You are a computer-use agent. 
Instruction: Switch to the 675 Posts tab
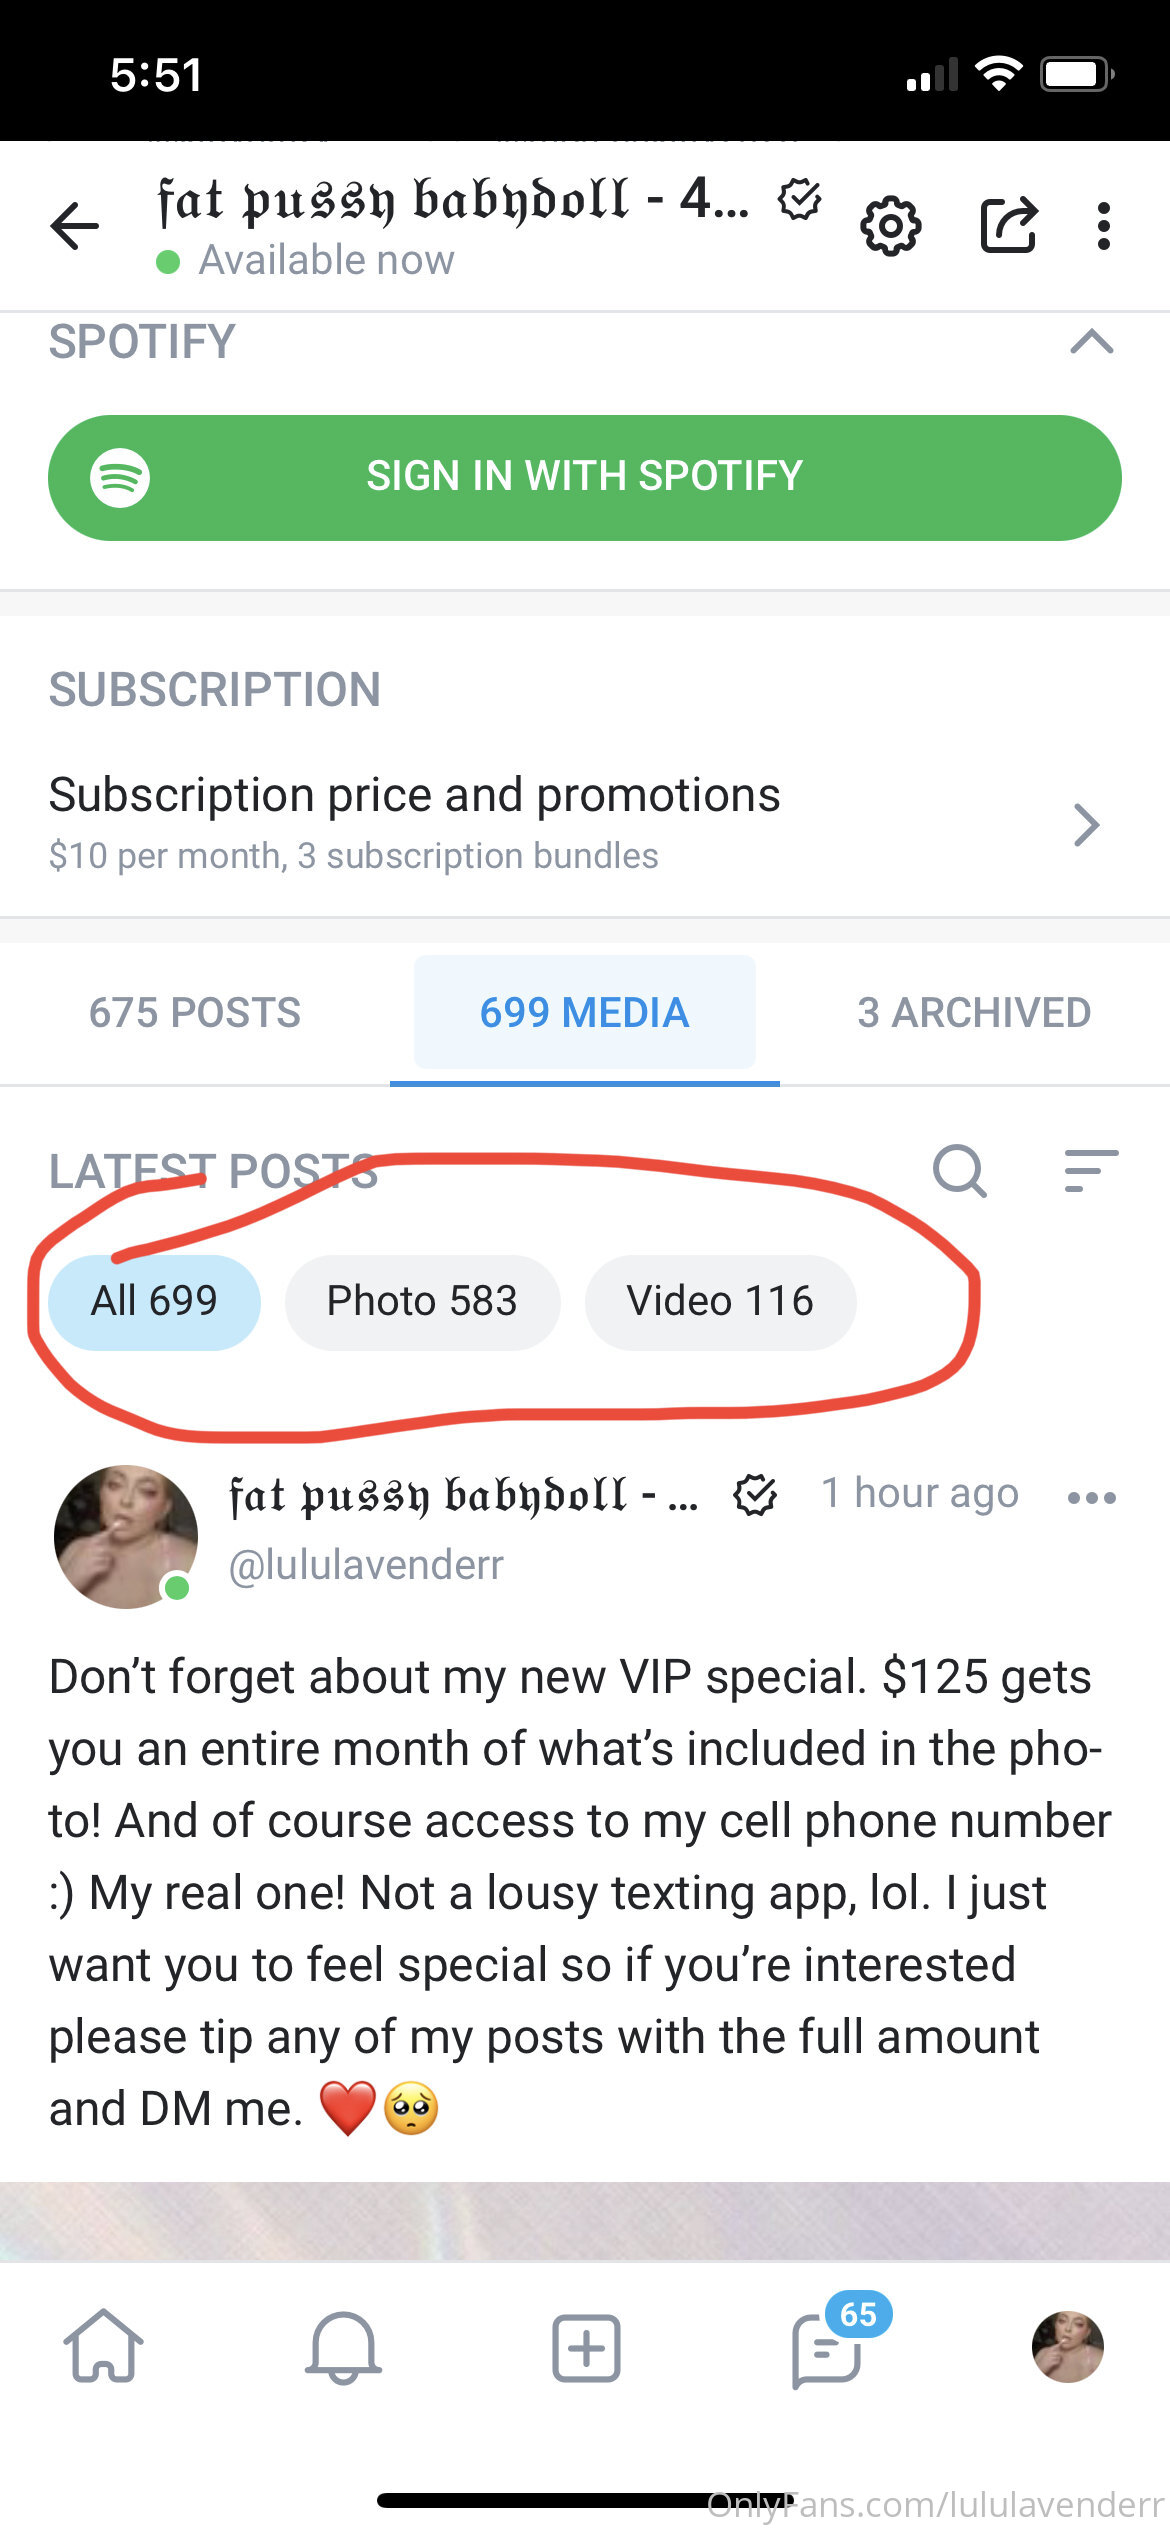195,1013
